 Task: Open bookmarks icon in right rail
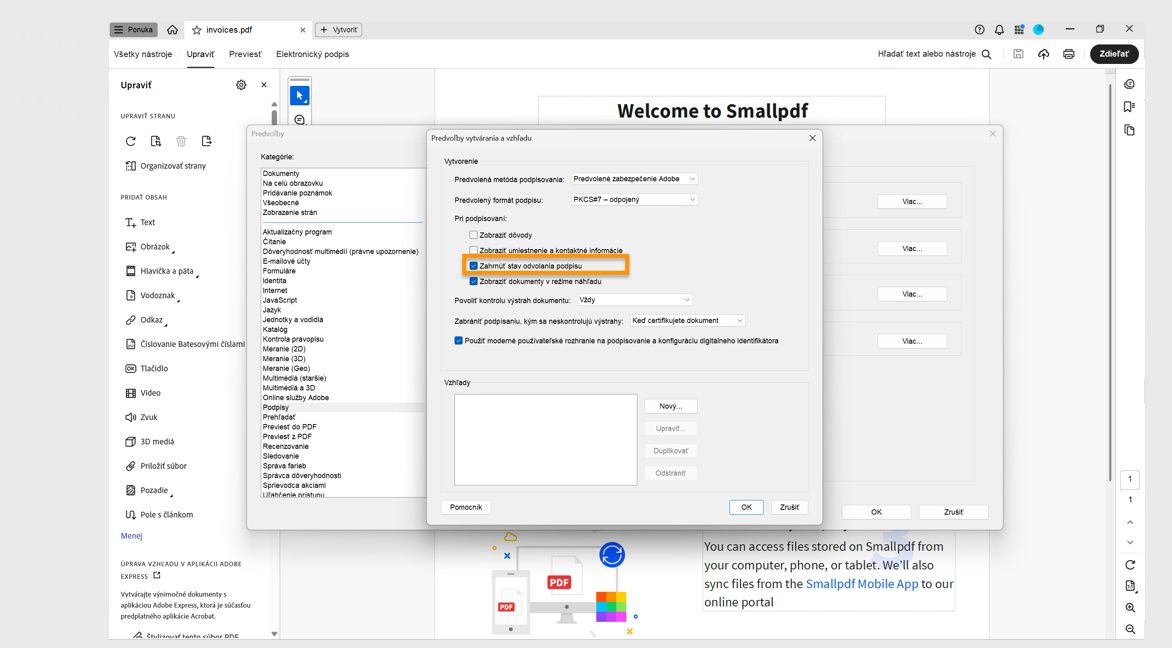point(1129,107)
